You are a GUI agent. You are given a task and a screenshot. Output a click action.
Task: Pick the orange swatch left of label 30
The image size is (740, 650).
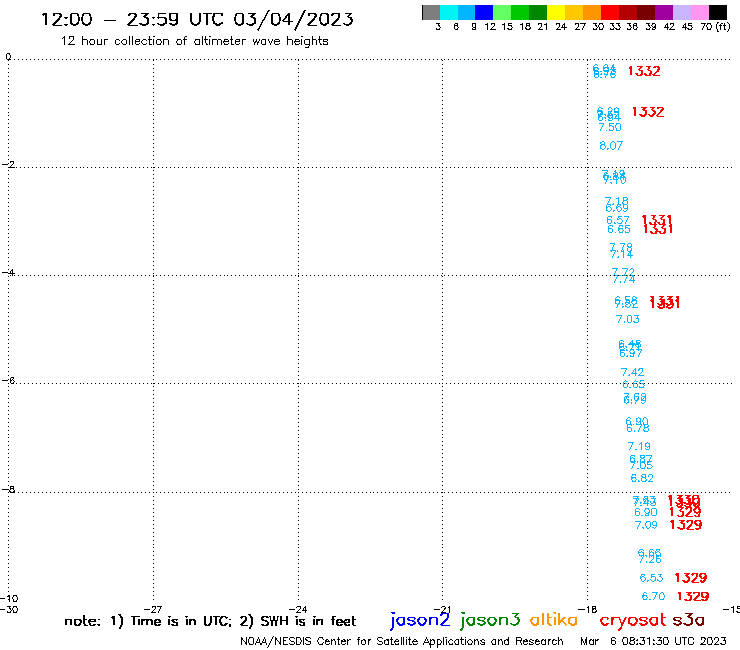592,12
